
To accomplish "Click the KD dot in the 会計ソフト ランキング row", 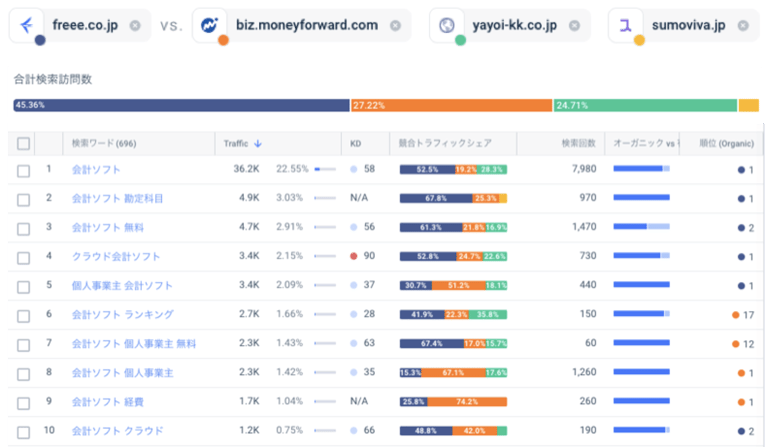I will coord(354,314).
